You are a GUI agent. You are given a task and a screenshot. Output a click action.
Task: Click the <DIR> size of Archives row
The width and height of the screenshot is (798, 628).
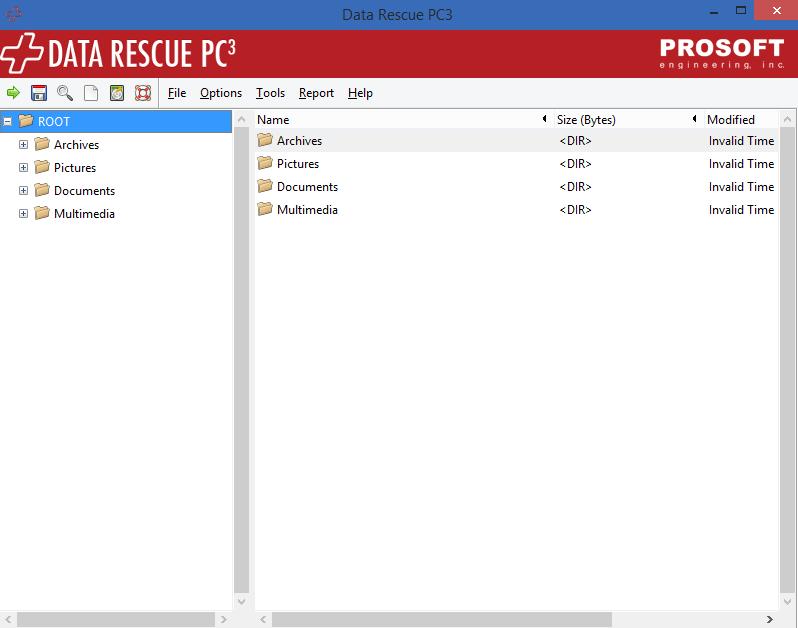pyautogui.click(x=576, y=140)
